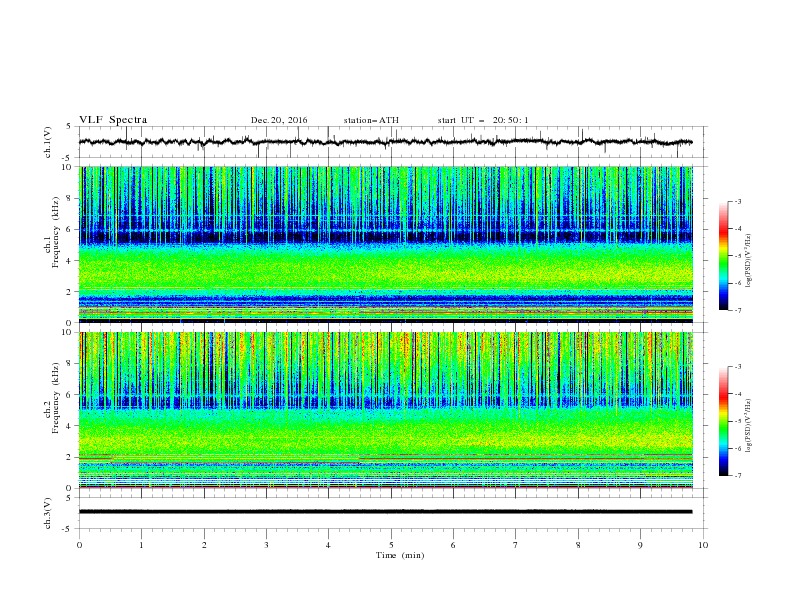
Task: Click the "8" kHz tick on ch.1 frequency axis
Action: [71, 198]
